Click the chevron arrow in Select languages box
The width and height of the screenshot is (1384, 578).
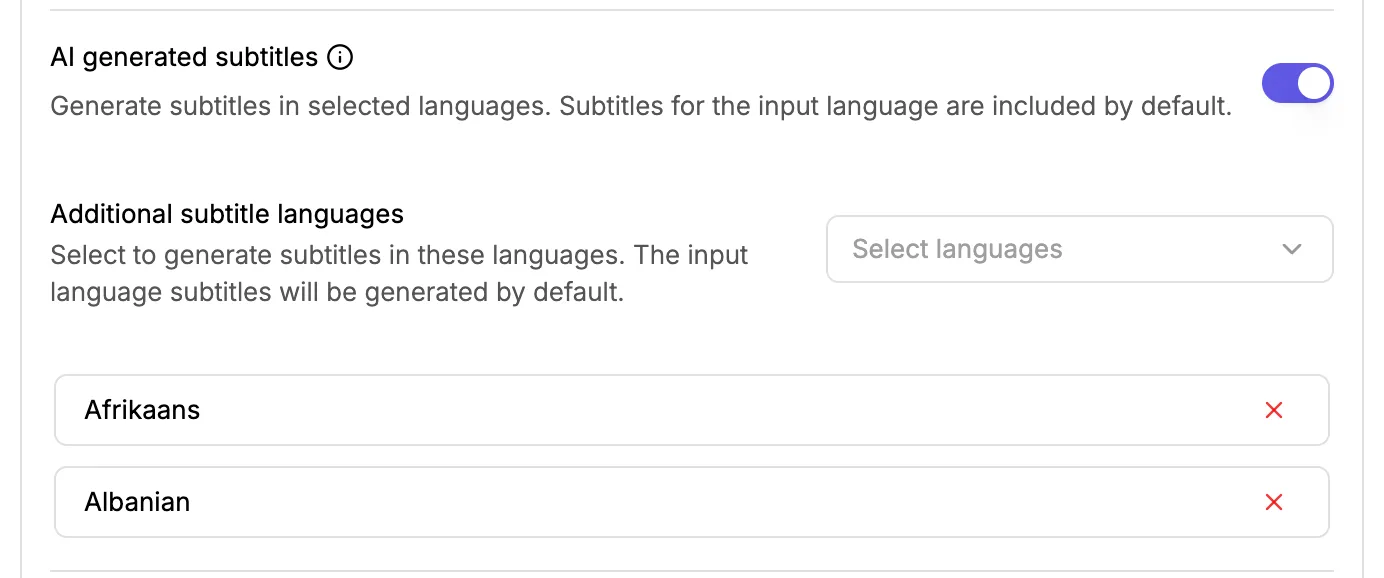[1292, 249]
